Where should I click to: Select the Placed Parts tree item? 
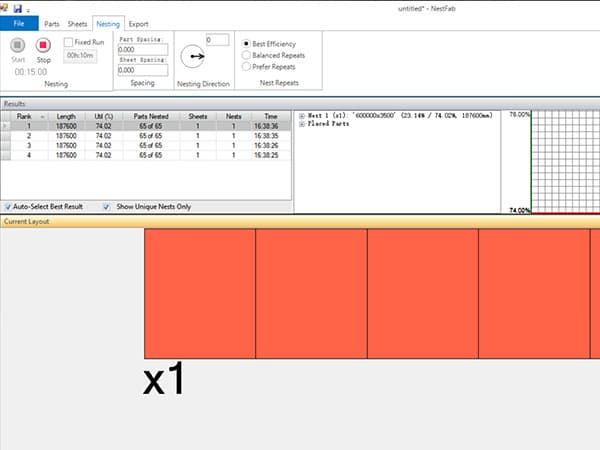(328, 124)
